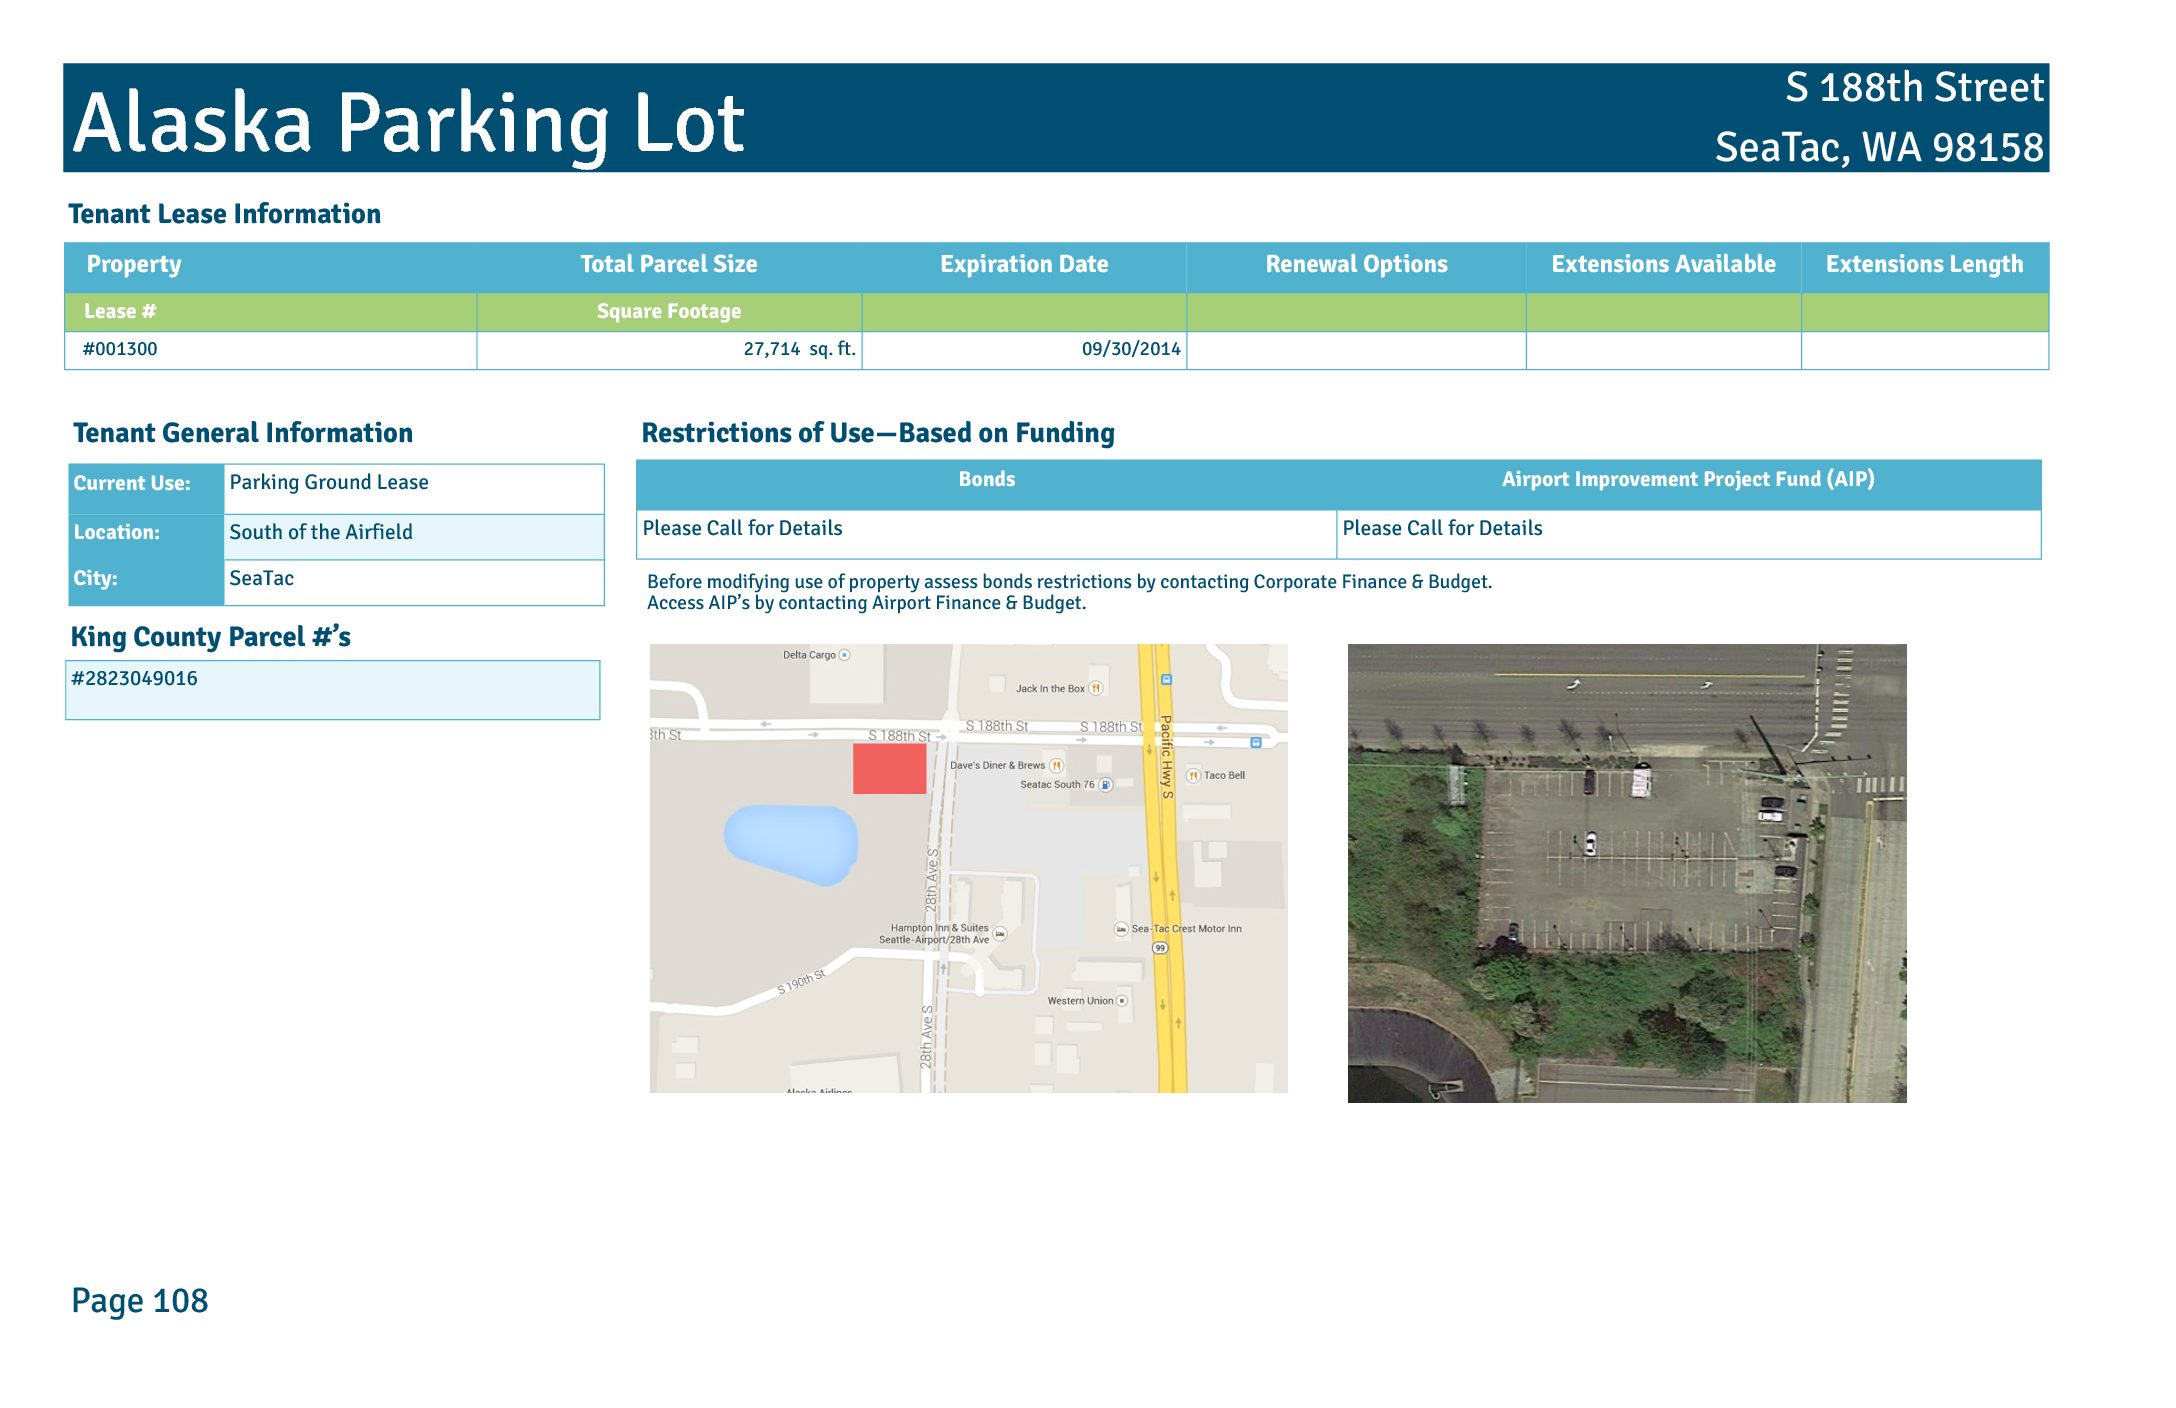Click the aerial photo of the parking lot
The image size is (2176, 1408).
(x=1626, y=873)
